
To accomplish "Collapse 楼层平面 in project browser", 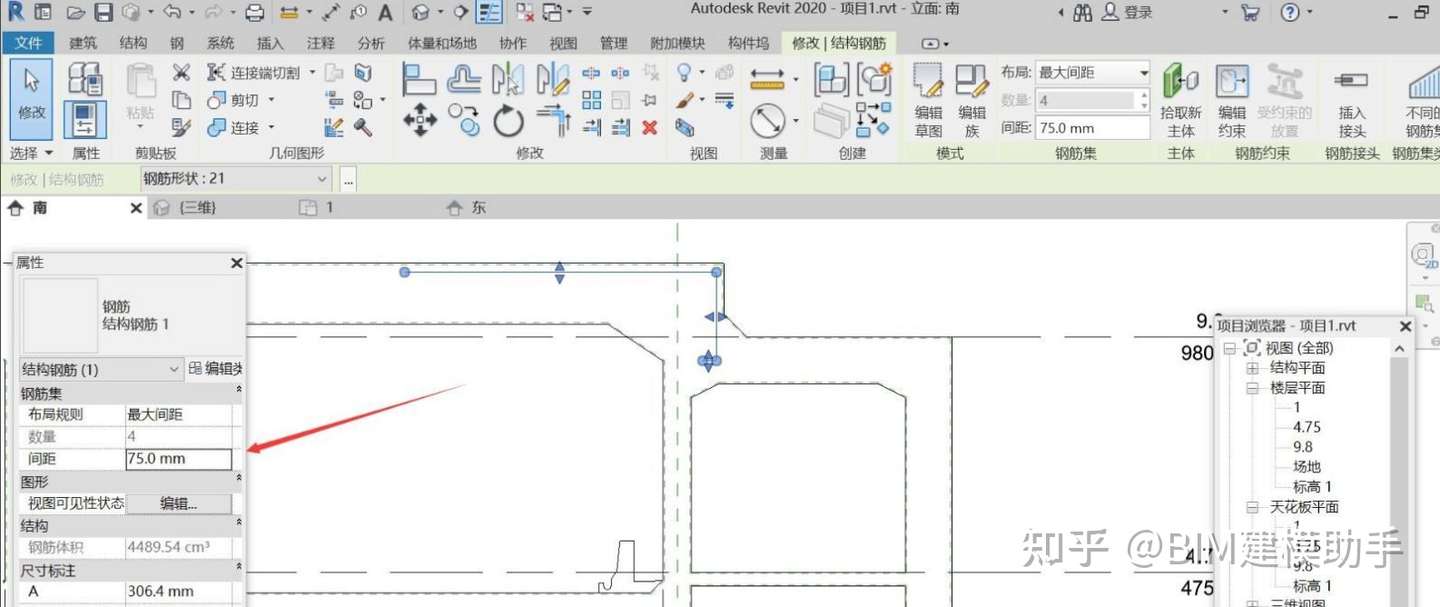I will (x=1253, y=388).
